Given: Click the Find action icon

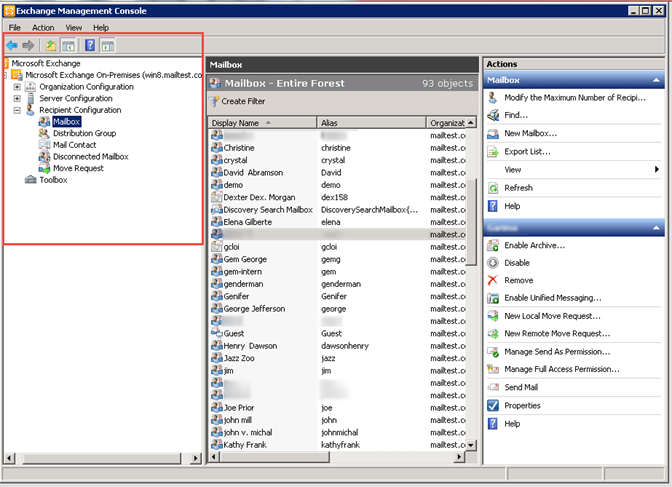Looking at the screenshot, I should (x=493, y=115).
